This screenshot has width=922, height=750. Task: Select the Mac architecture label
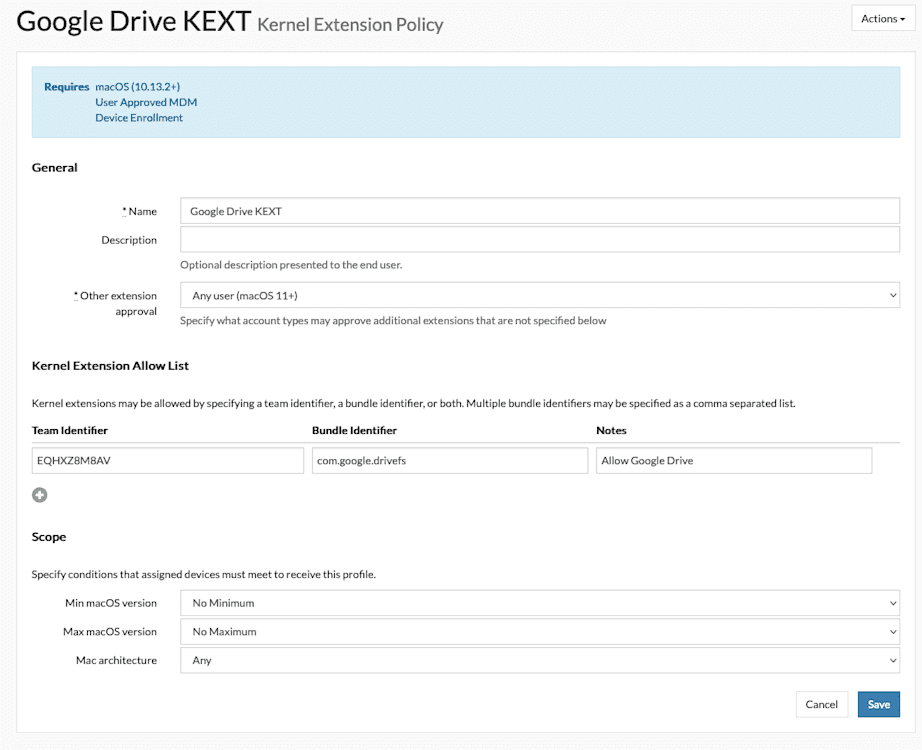(x=116, y=661)
